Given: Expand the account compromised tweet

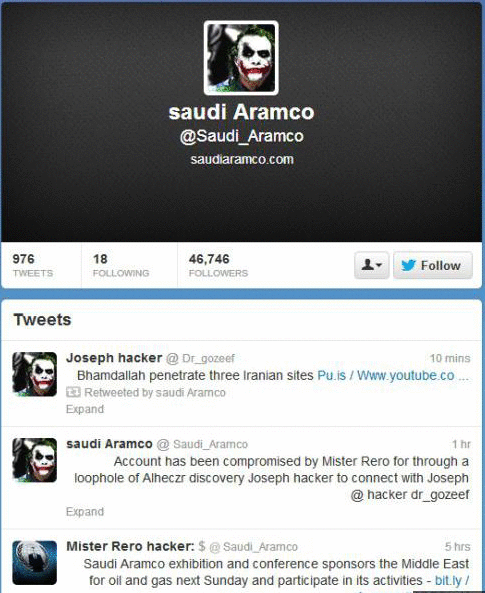Looking at the screenshot, I should 85,512.
